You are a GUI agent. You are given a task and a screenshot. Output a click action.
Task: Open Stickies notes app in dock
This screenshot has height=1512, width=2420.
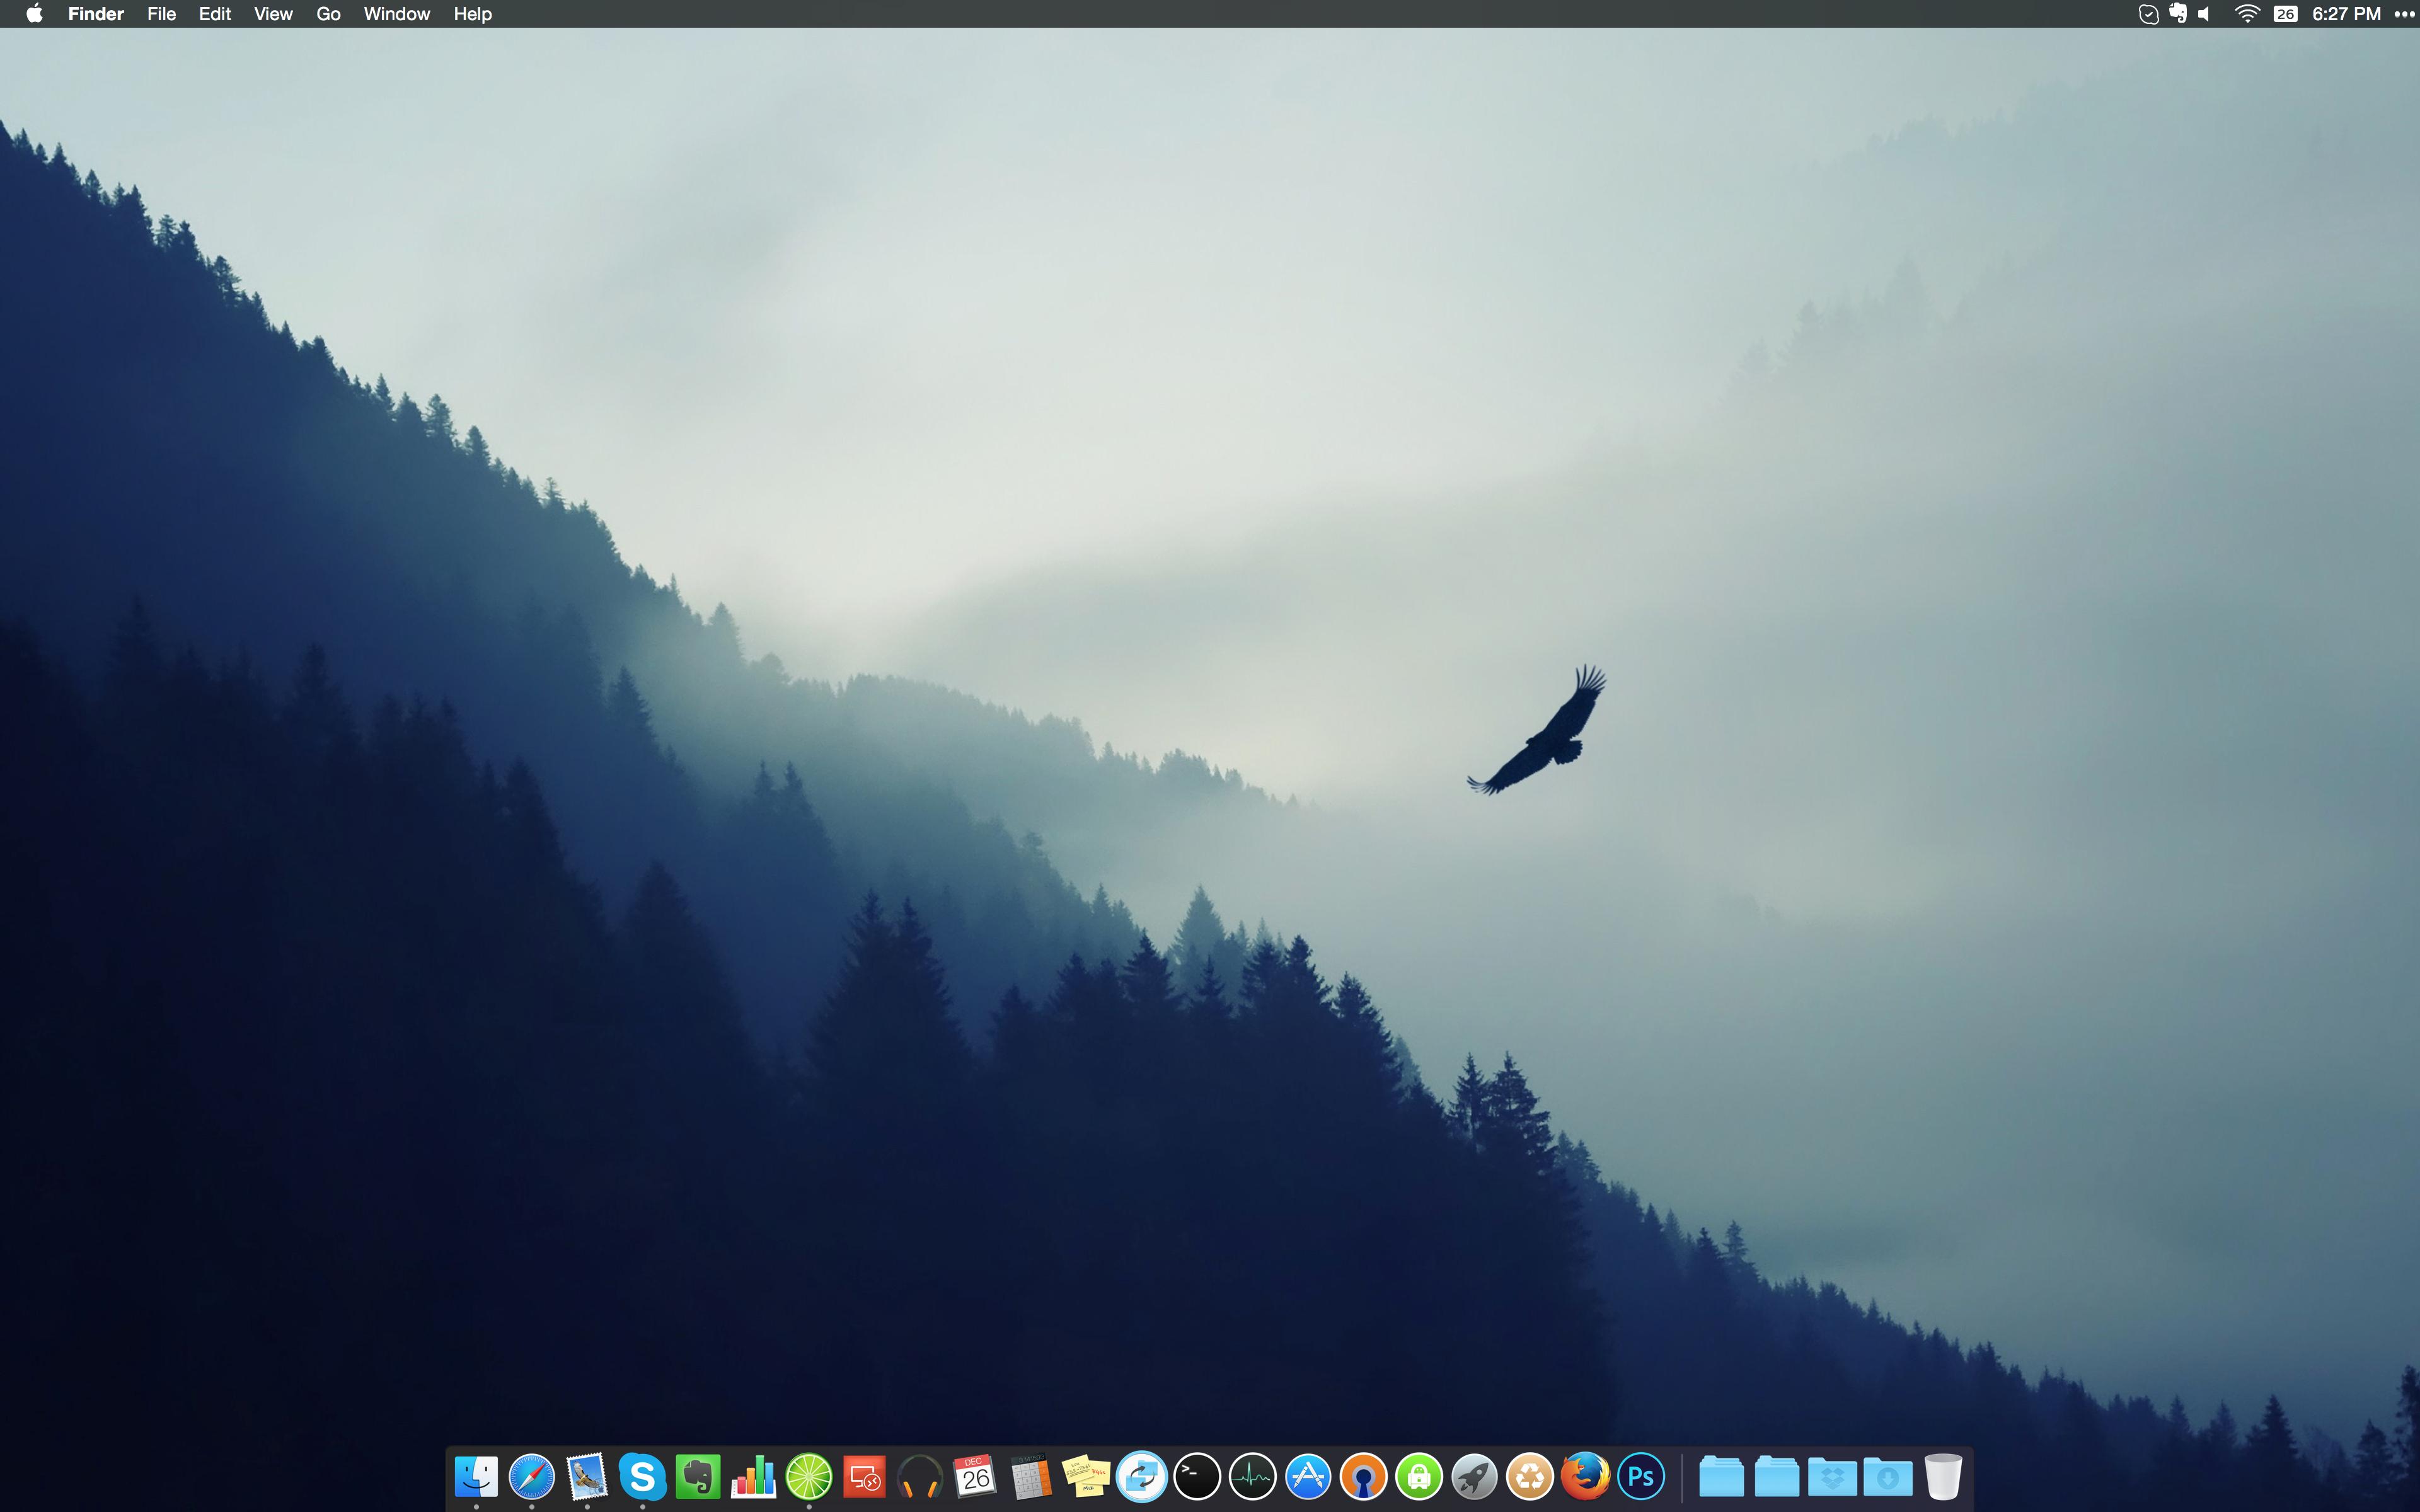1086,1476
